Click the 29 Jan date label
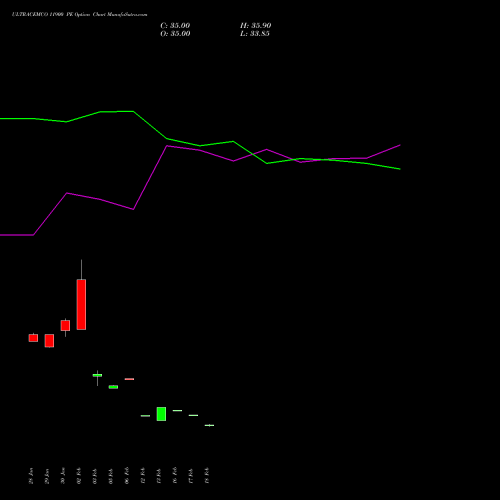 click(x=47, y=476)
